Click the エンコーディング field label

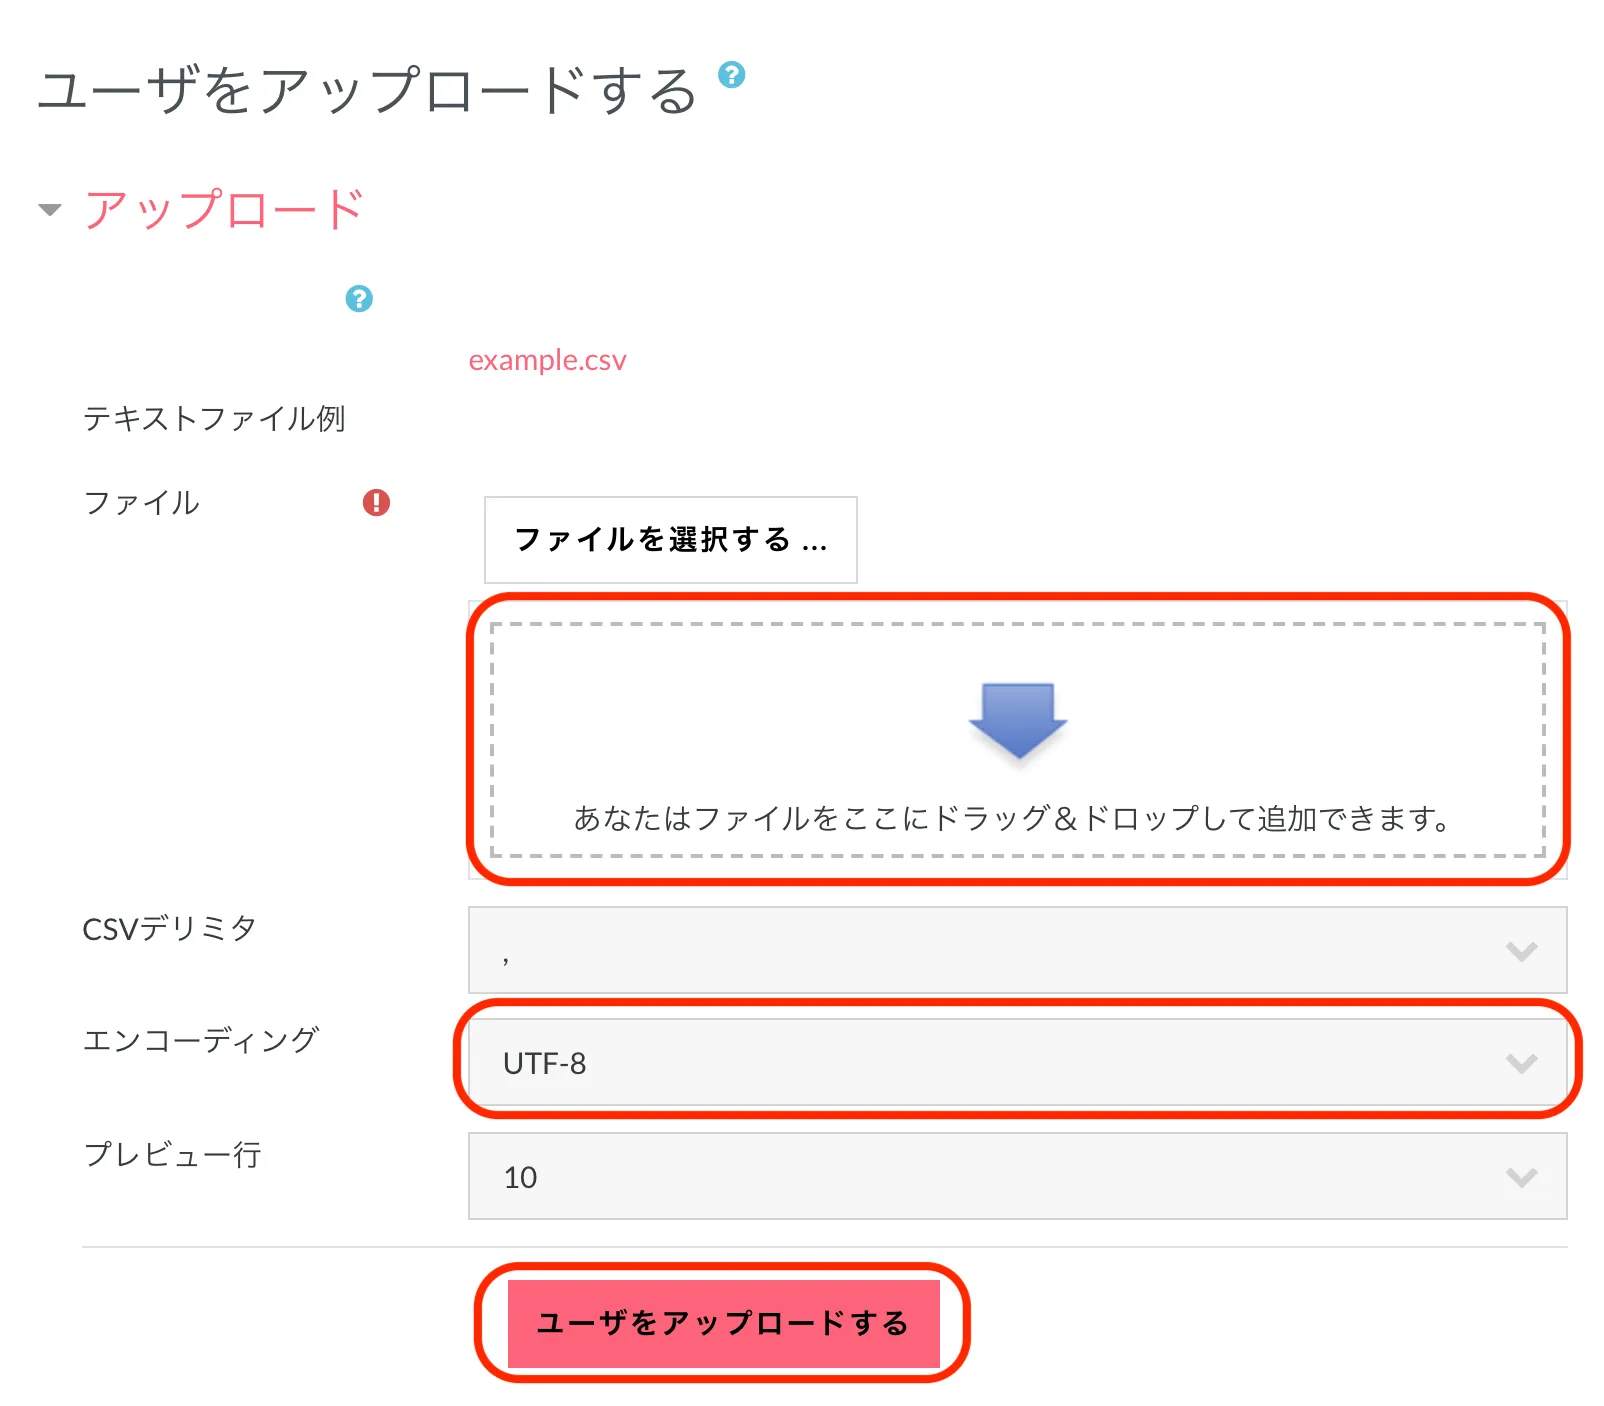[200, 1040]
